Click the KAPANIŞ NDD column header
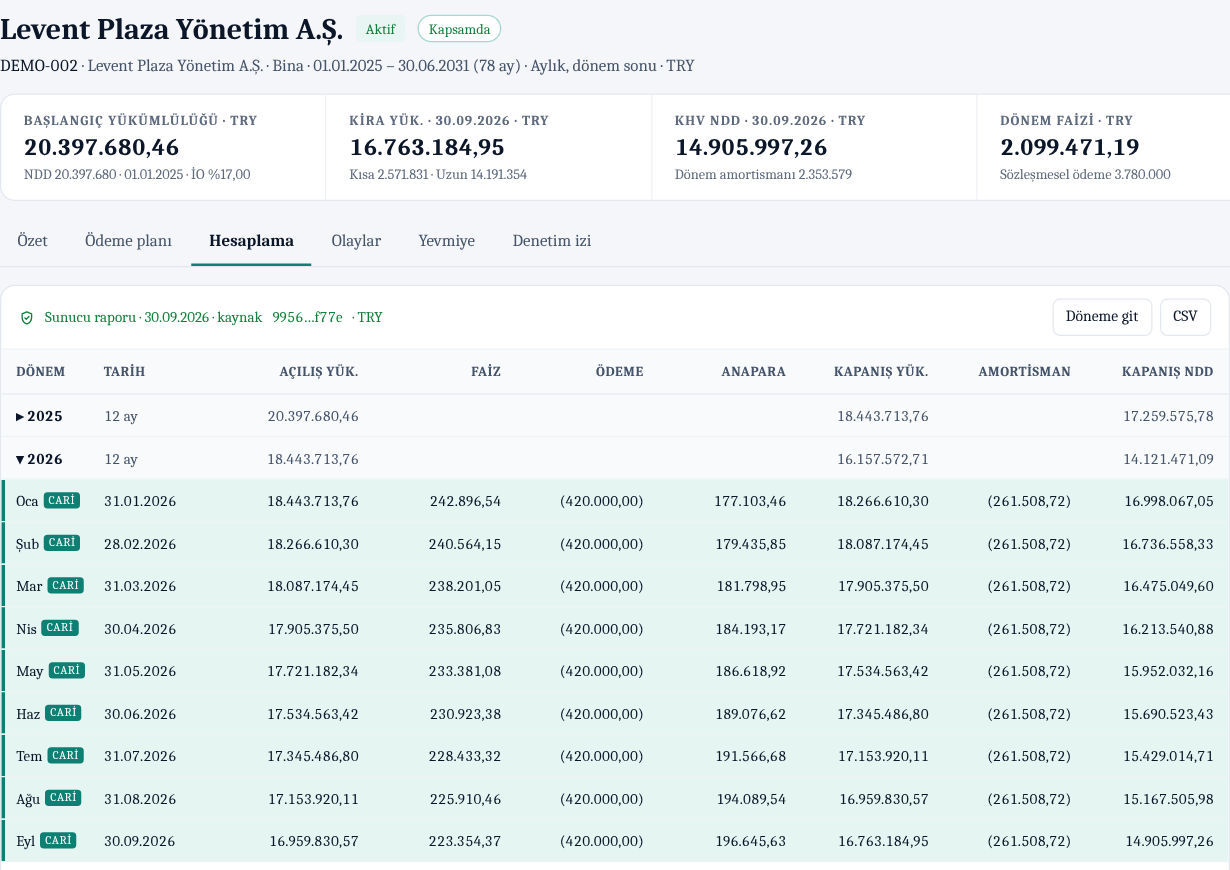1230x870 pixels. 1167,372
